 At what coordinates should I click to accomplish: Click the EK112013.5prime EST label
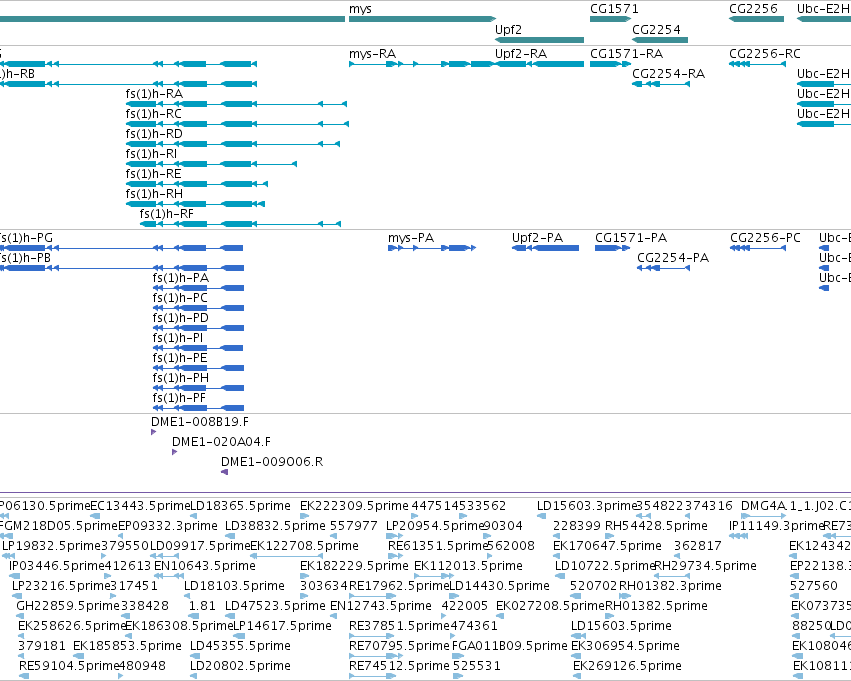tap(468, 567)
